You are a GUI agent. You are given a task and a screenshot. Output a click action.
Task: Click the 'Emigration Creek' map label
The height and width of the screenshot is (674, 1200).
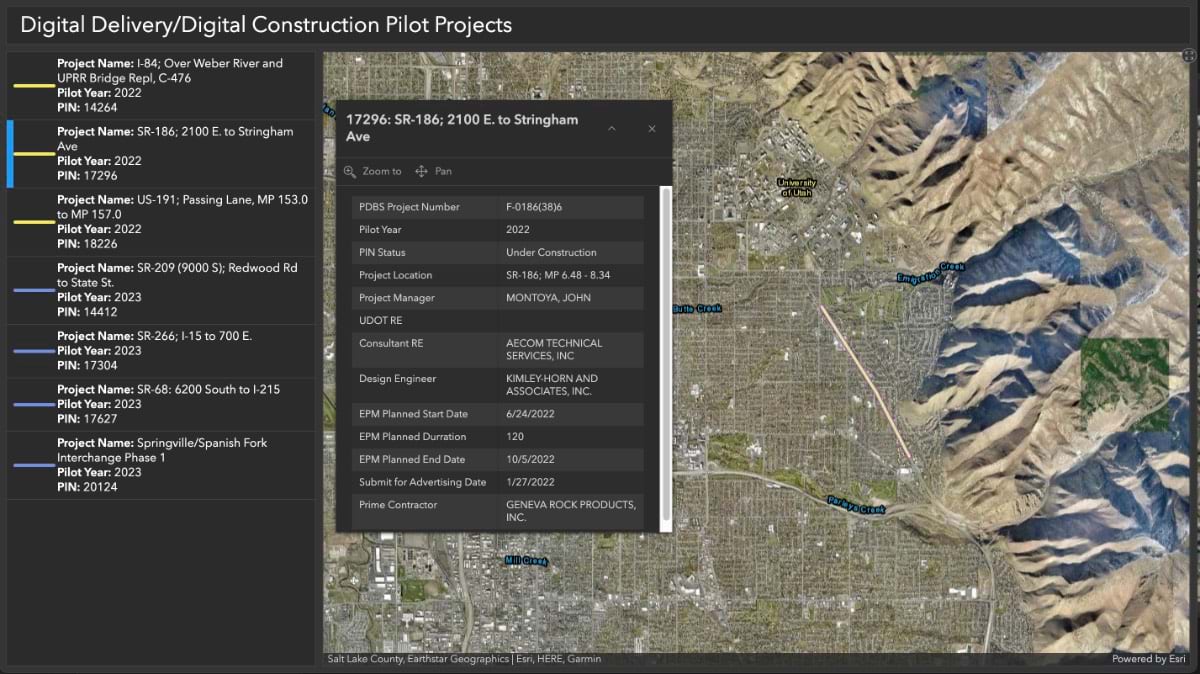point(930,272)
